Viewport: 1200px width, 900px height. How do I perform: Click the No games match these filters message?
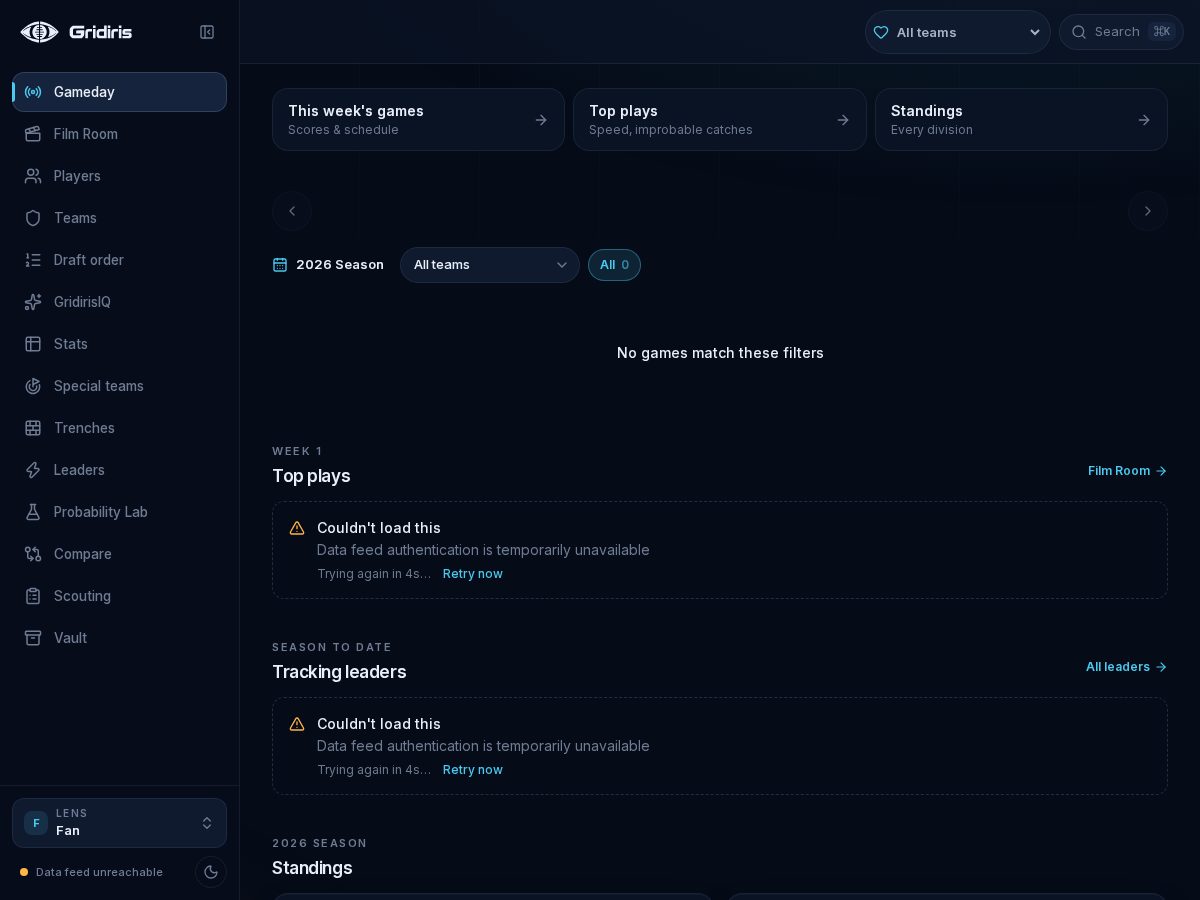[720, 353]
